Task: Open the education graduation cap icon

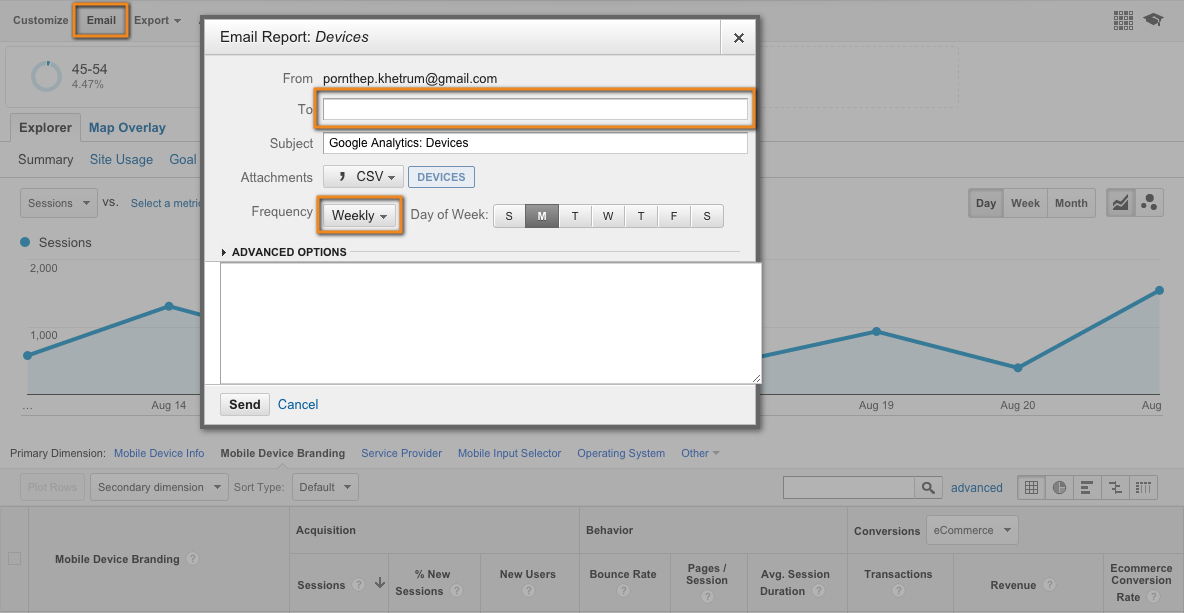Action: coord(1153,20)
